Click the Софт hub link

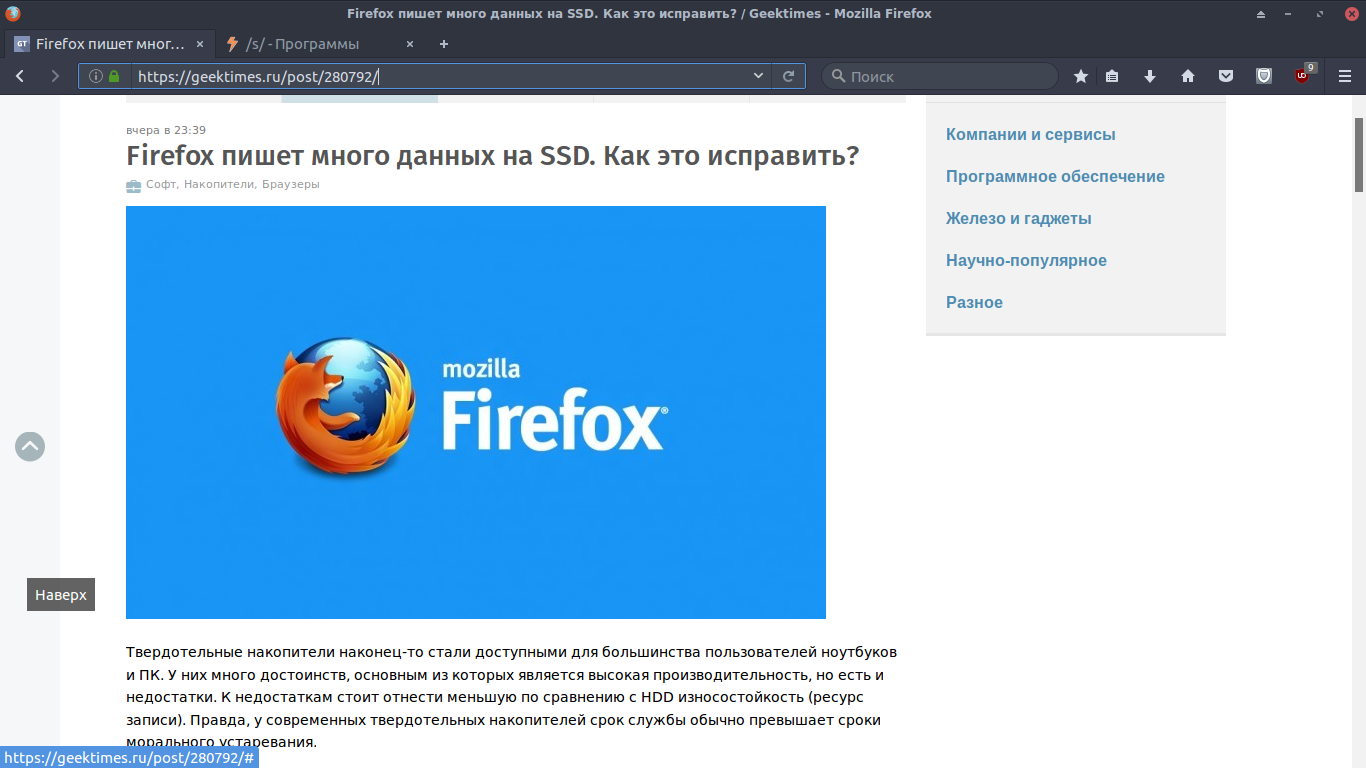tap(161, 184)
